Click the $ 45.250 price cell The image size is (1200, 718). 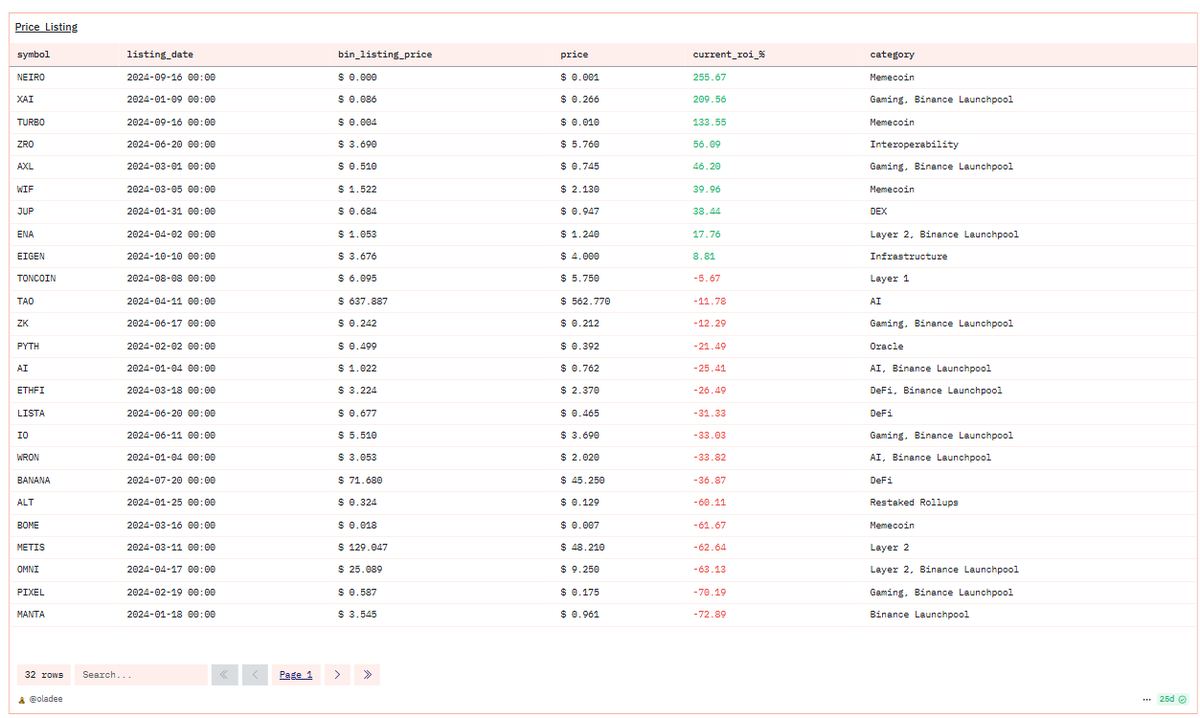pos(584,480)
